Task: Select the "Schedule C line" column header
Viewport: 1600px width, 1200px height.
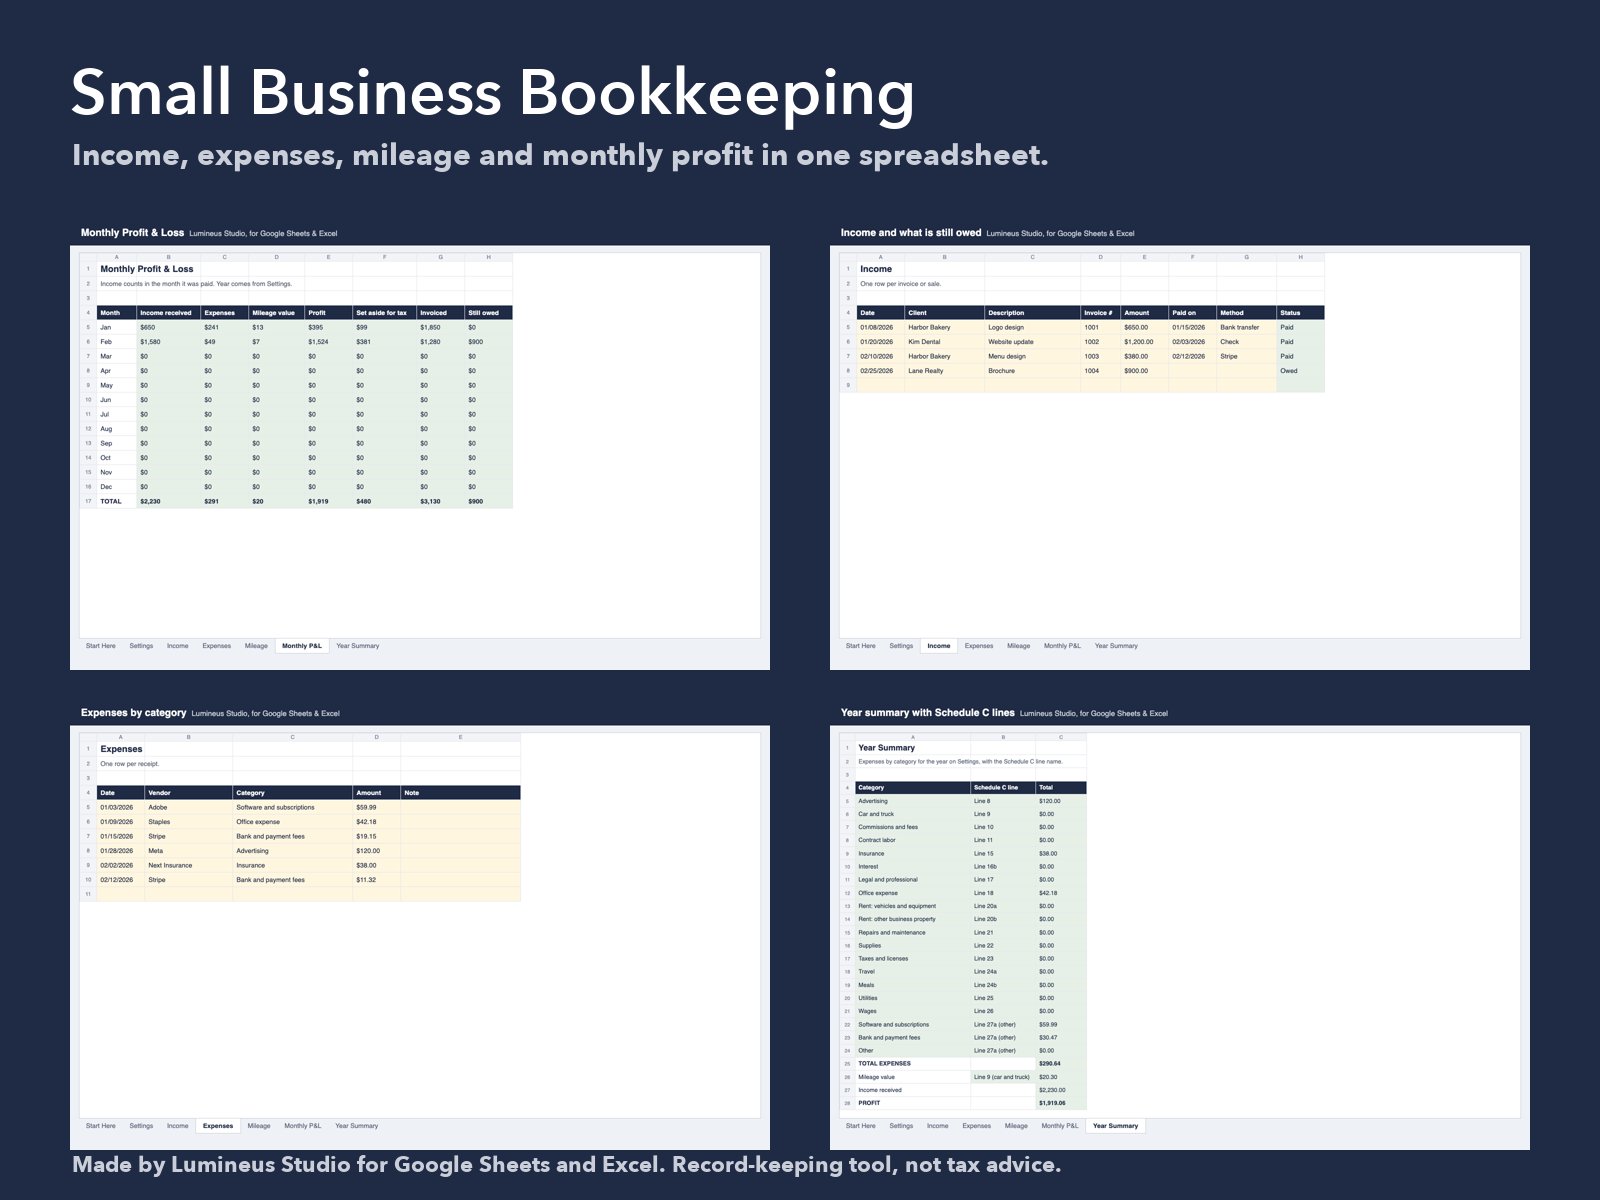Action: coord(1003,788)
